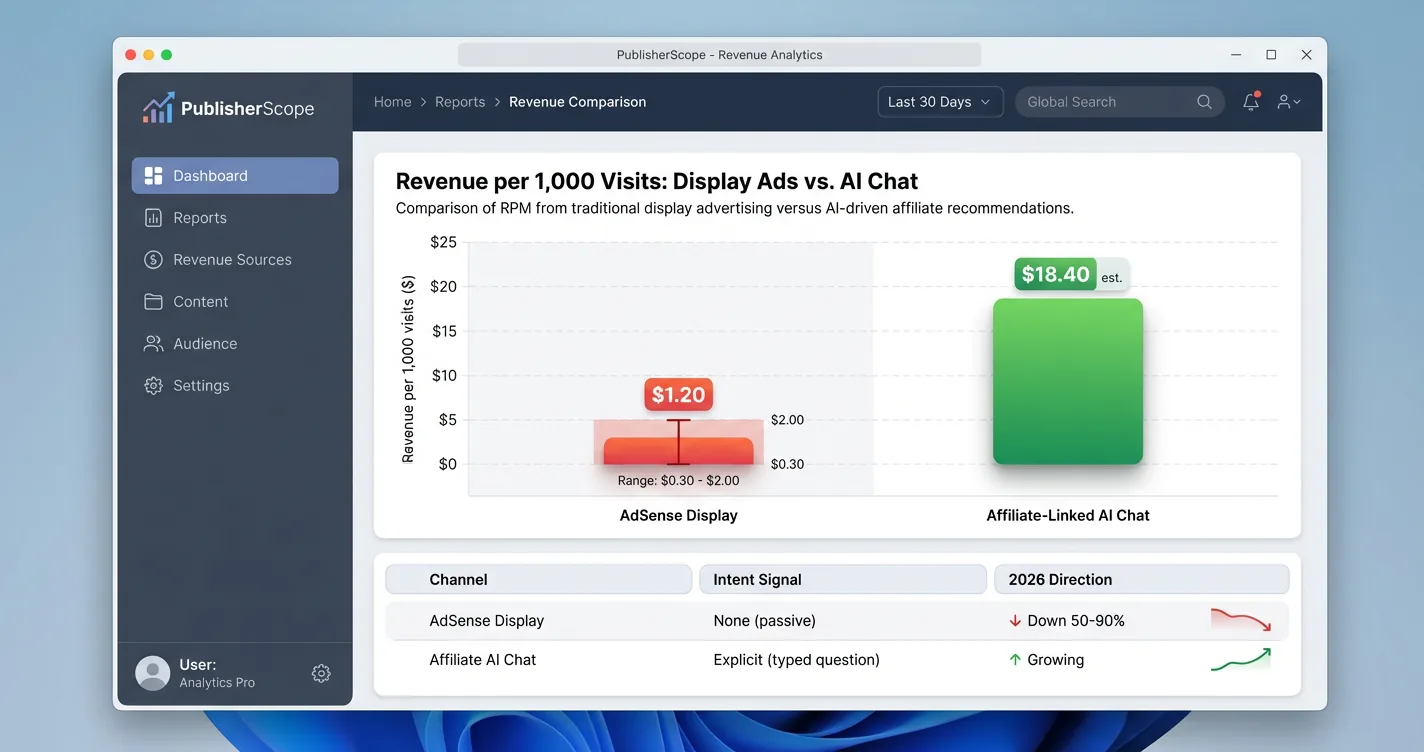Click the $18.40 estimate badge
The width and height of the screenshot is (1424, 752).
(x=1055, y=273)
